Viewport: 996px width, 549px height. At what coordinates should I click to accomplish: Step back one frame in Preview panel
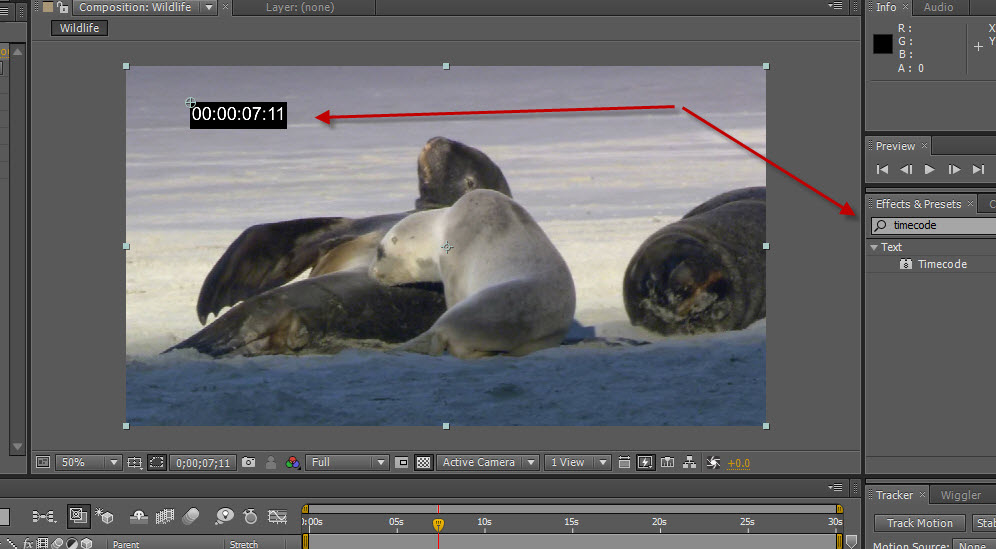click(906, 169)
